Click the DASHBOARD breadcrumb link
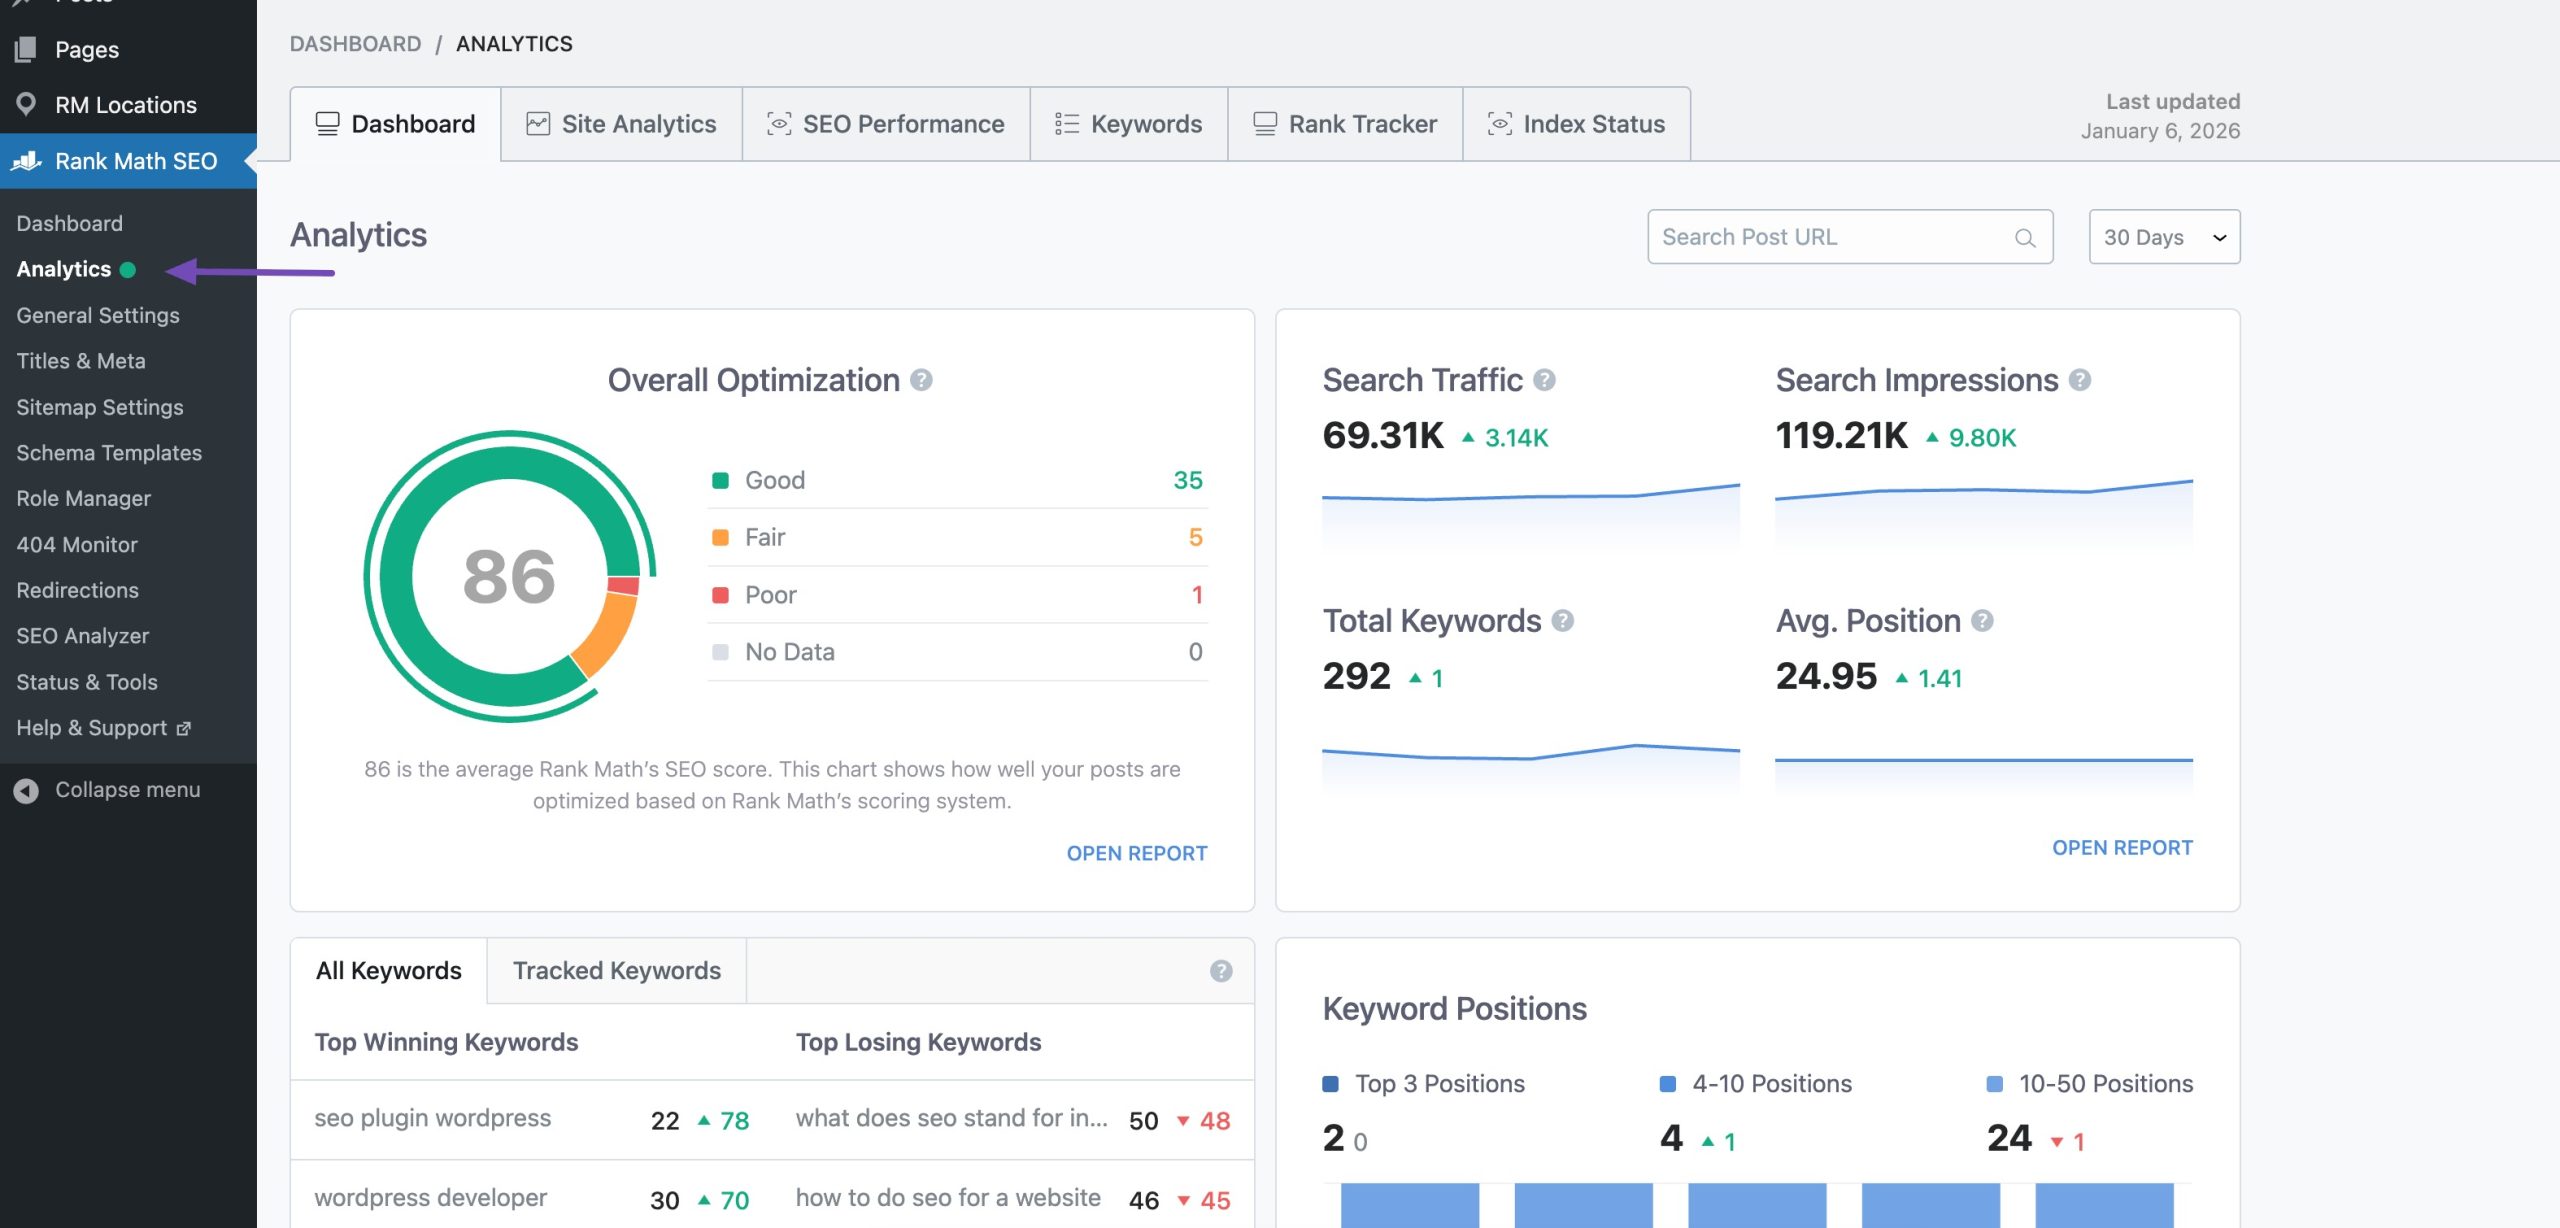 (x=355, y=43)
